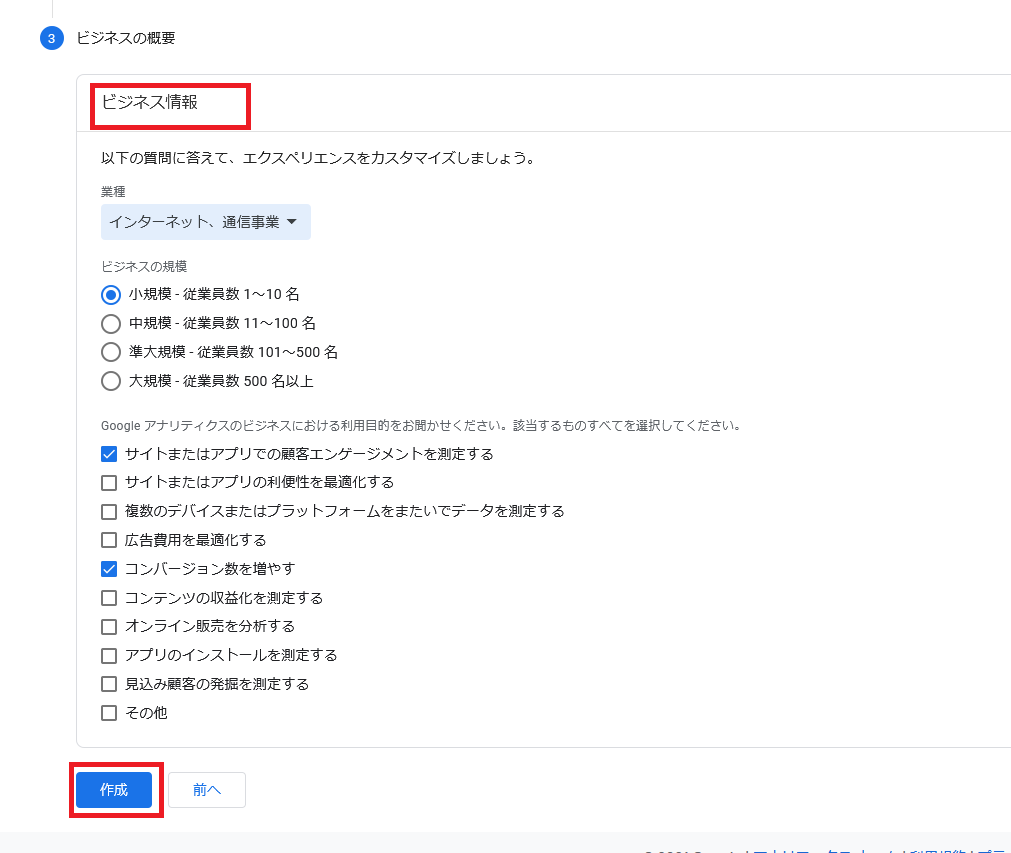Uncheck コンバージョン数を増やす
Screen dimensions: 1011x853
110,569
